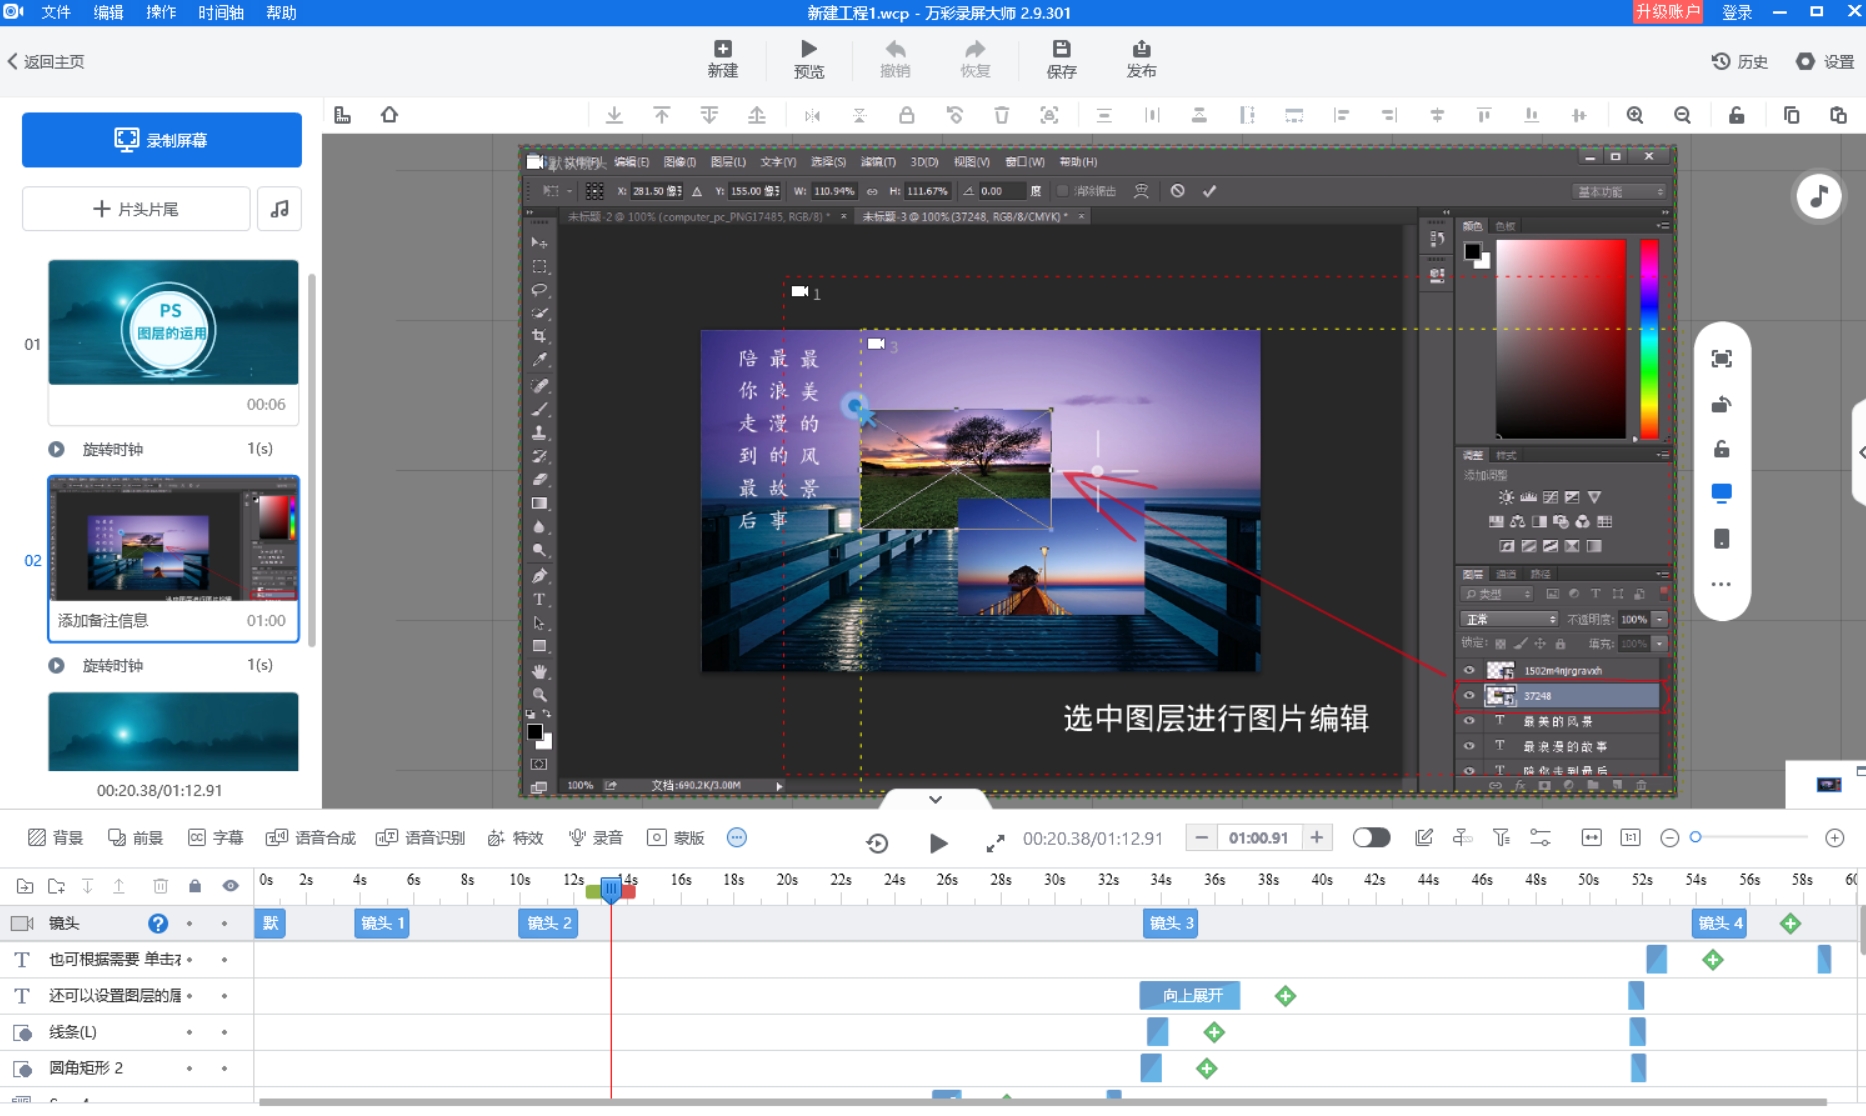1866x1116 pixels.
Task: Click the replay-from-start circular arrow icon
Action: point(877,843)
